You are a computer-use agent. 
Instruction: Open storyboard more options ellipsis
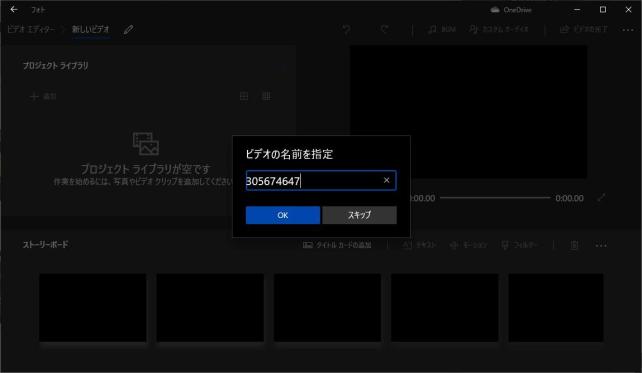pyautogui.click(x=601, y=246)
